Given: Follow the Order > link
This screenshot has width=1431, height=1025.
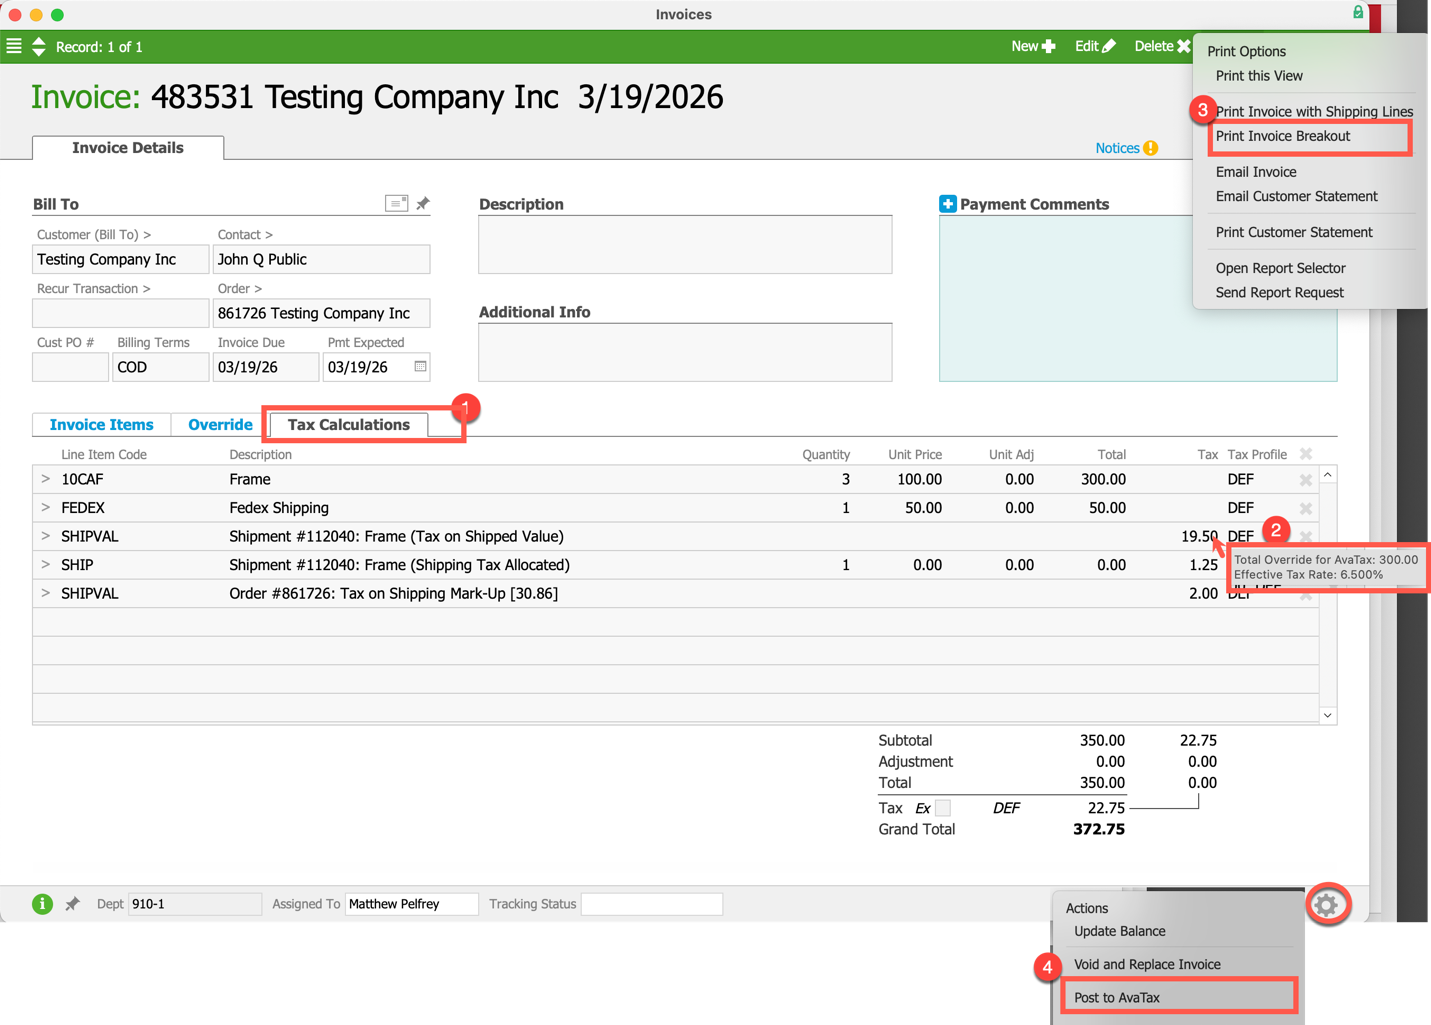Looking at the screenshot, I should coord(240,289).
